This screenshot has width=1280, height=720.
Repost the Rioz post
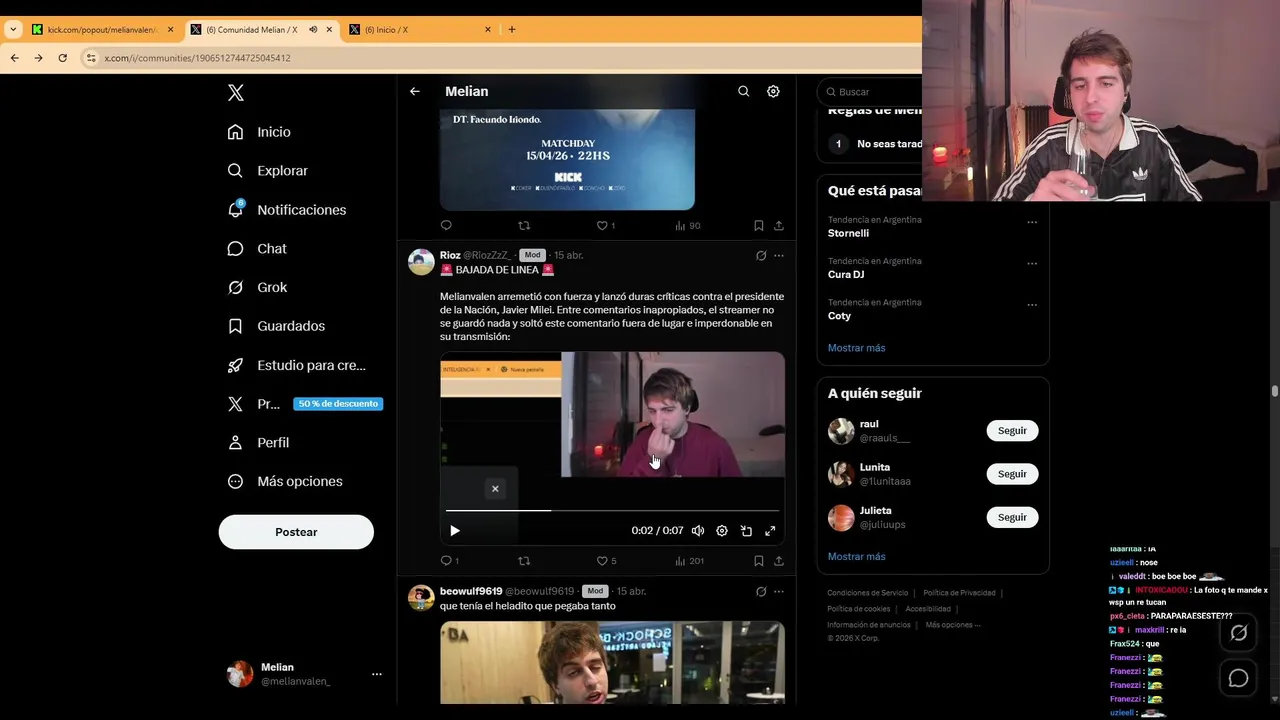click(524, 561)
